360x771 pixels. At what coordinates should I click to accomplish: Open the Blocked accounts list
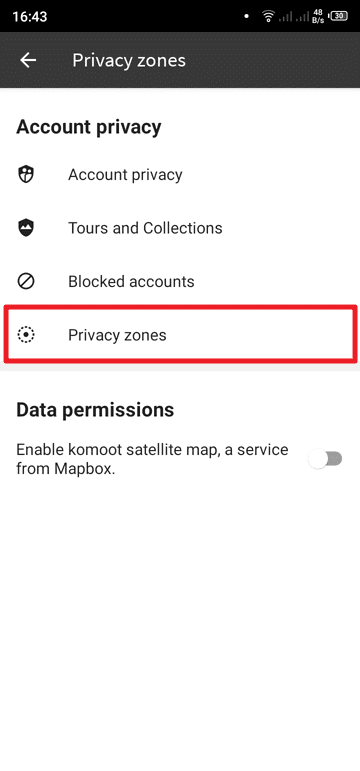click(180, 282)
